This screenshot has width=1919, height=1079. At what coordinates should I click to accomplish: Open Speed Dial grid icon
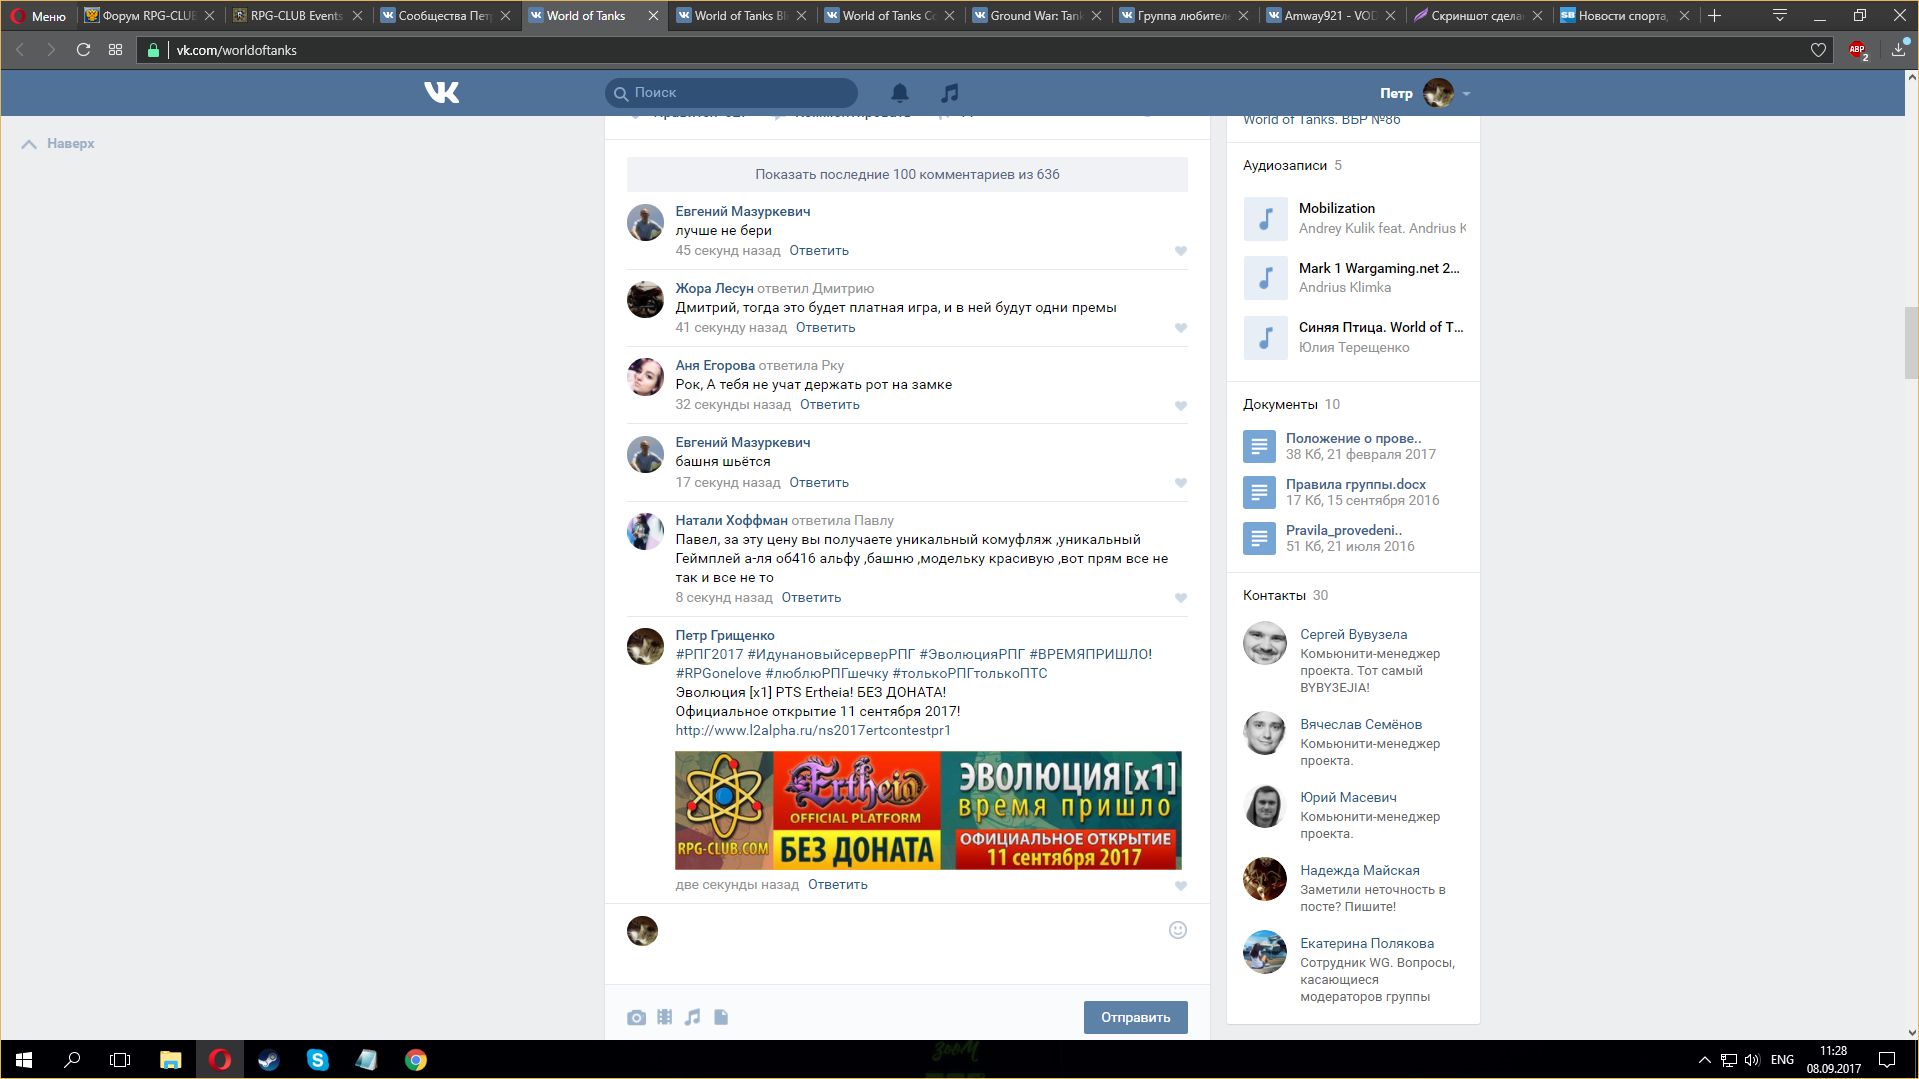116,50
